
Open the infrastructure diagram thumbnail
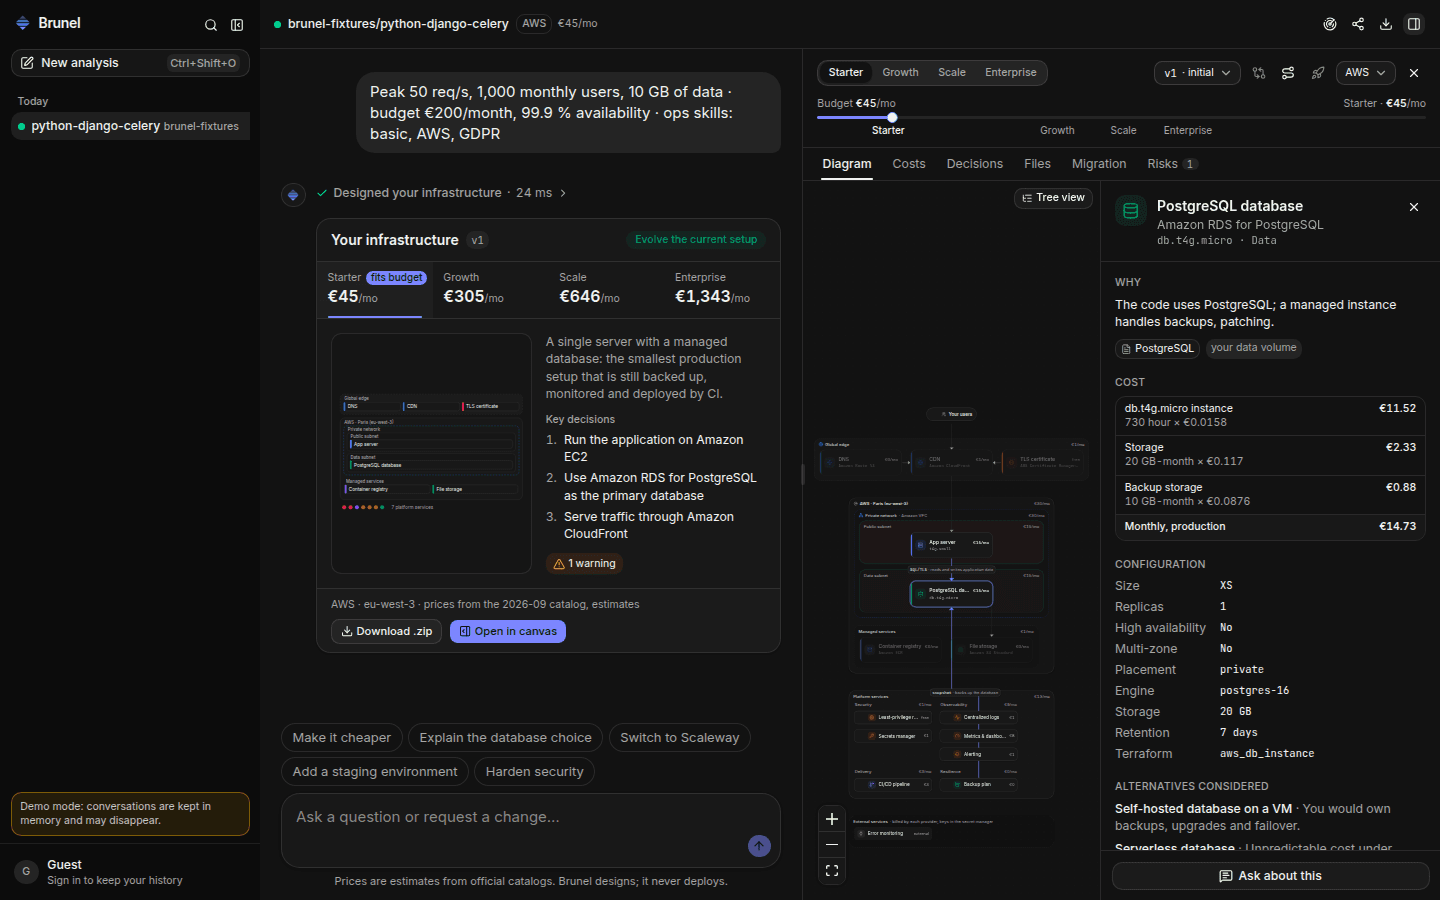(431, 453)
